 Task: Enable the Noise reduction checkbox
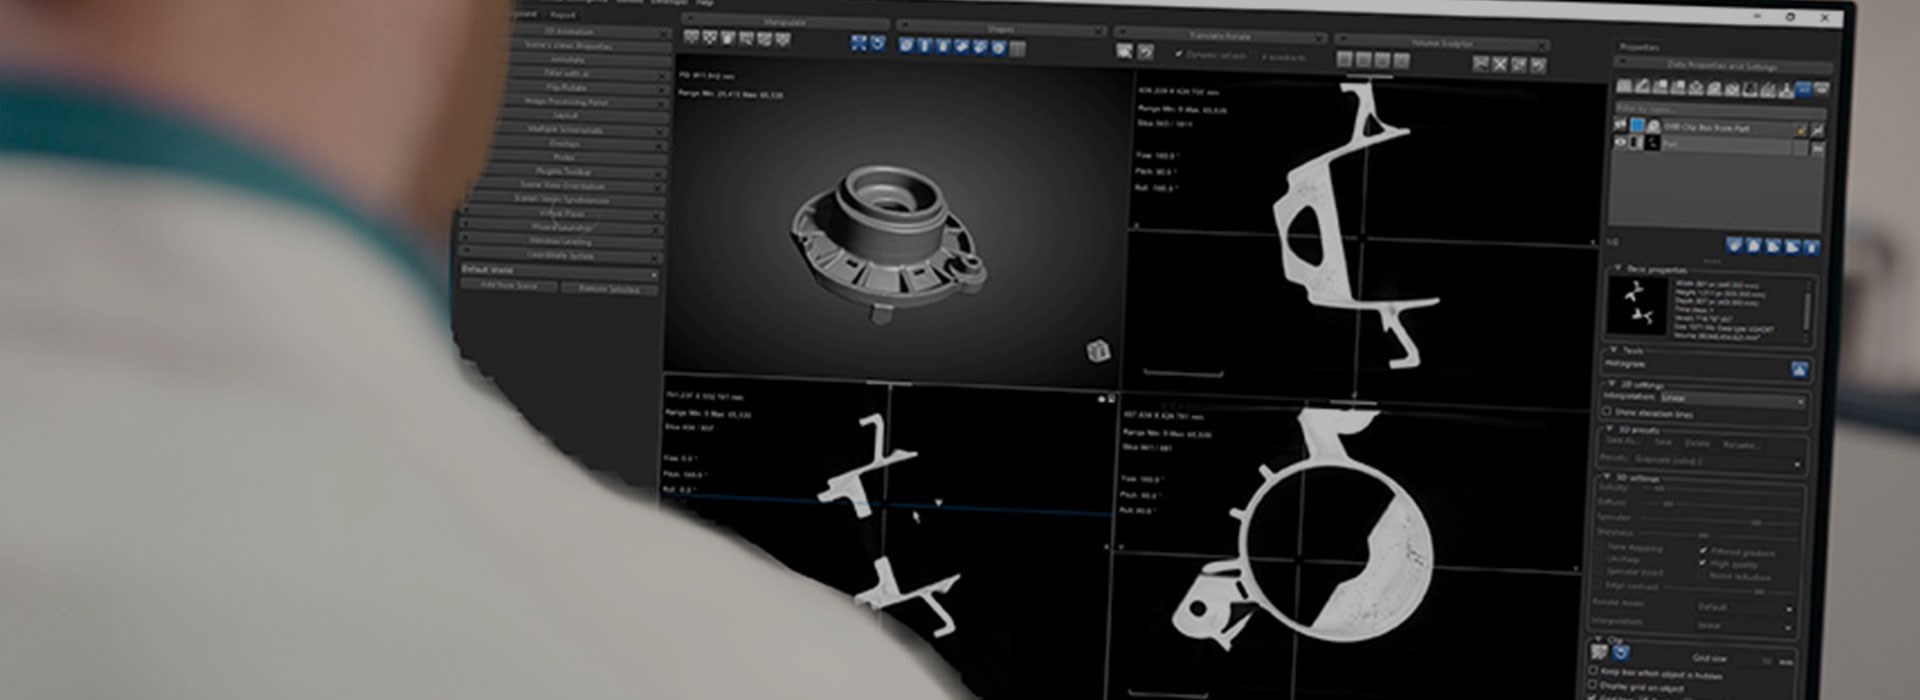1703,576
